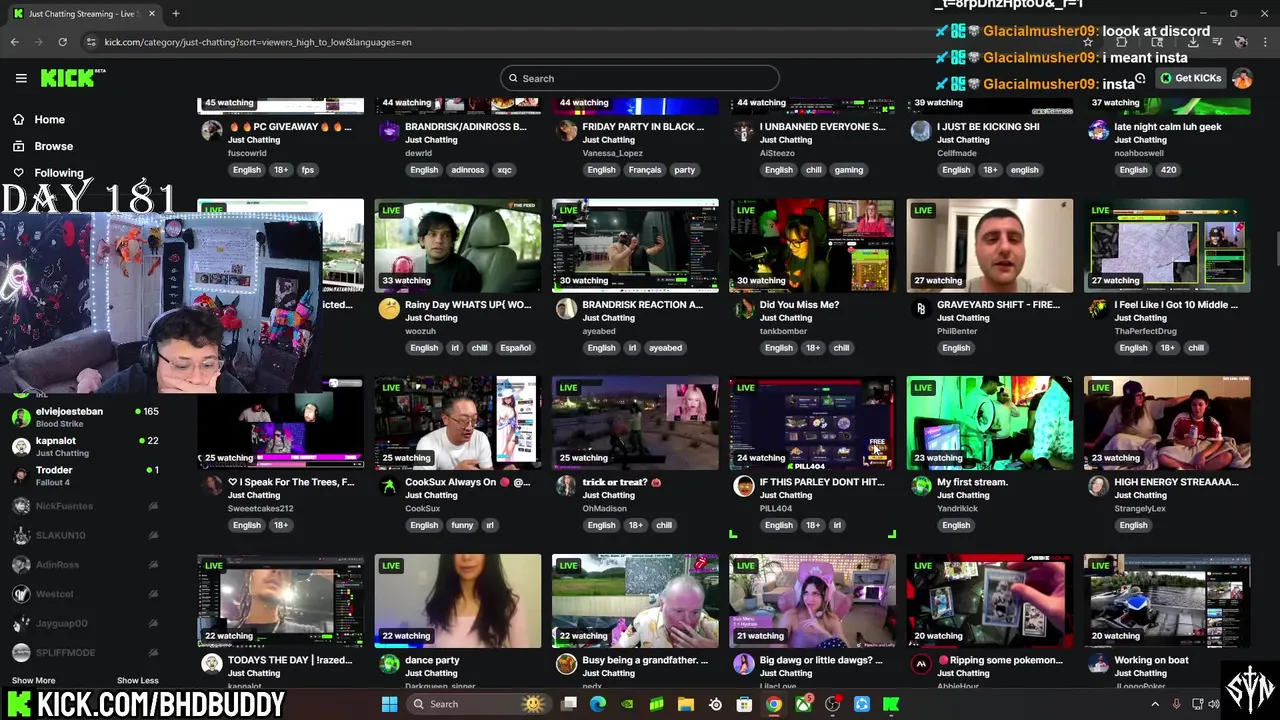
Task: Open ThePerfectDrug stream thumbnail
Action: (1167, 246)
